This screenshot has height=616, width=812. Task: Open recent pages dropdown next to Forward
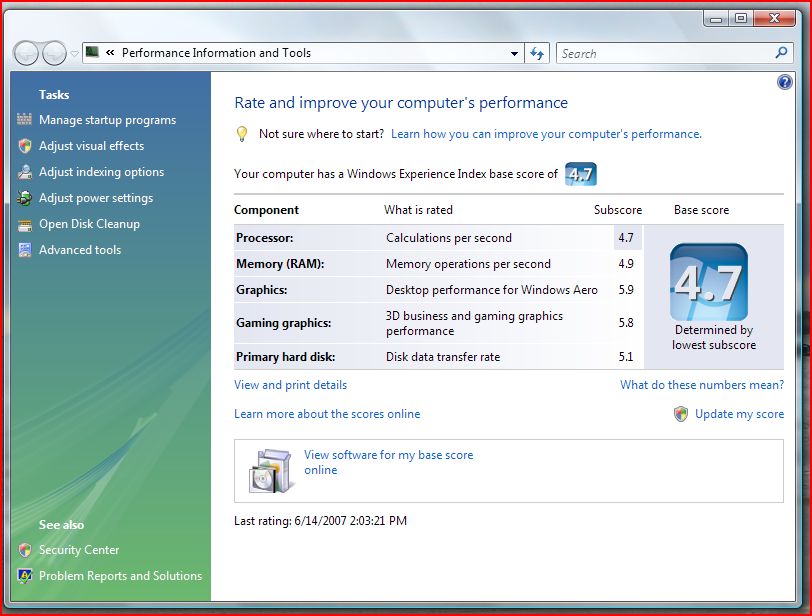[x=74, y=53]
